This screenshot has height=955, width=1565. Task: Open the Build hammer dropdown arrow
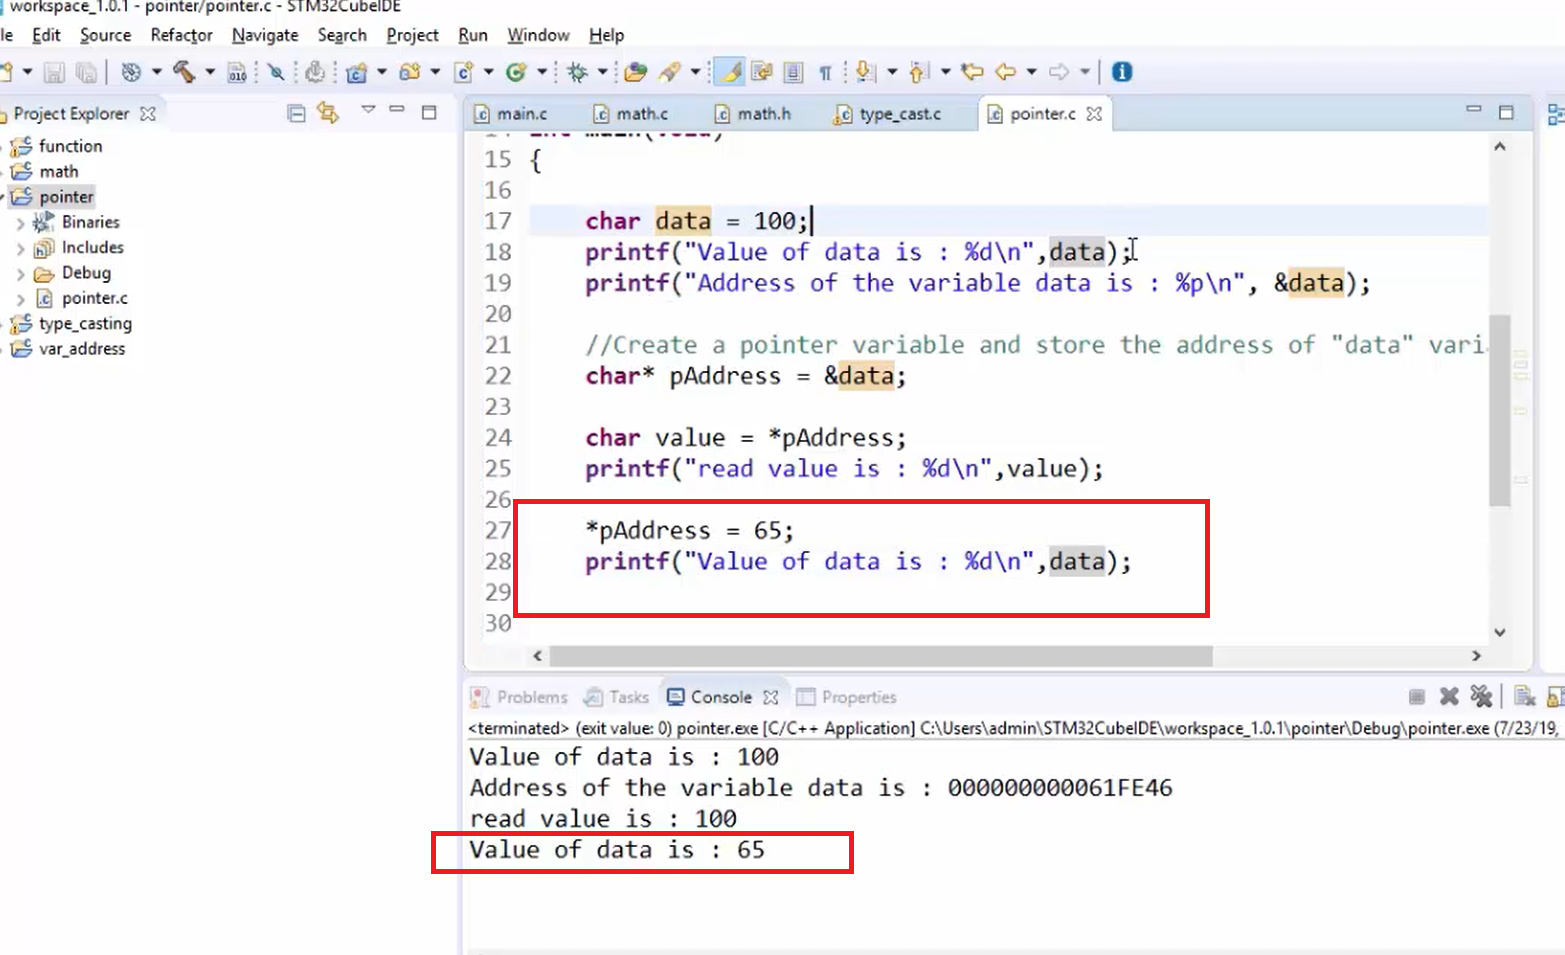209,72
